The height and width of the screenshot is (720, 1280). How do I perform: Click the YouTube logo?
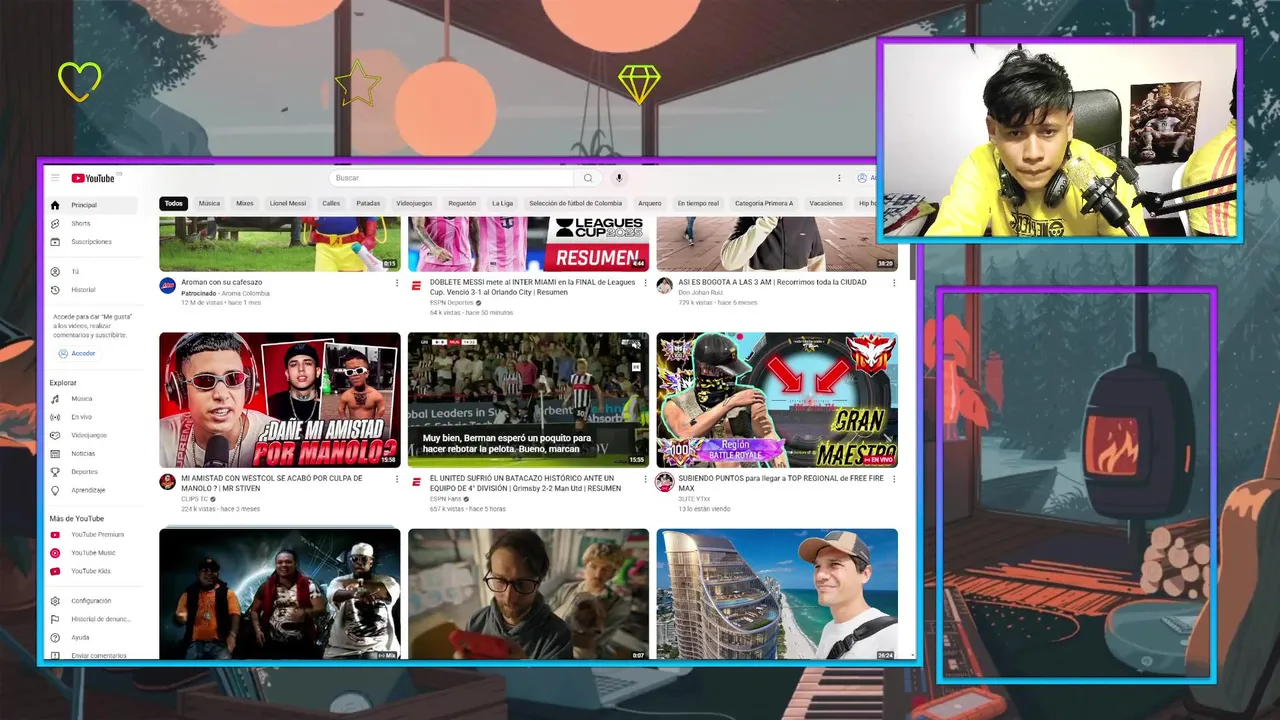tap(93, 178)
